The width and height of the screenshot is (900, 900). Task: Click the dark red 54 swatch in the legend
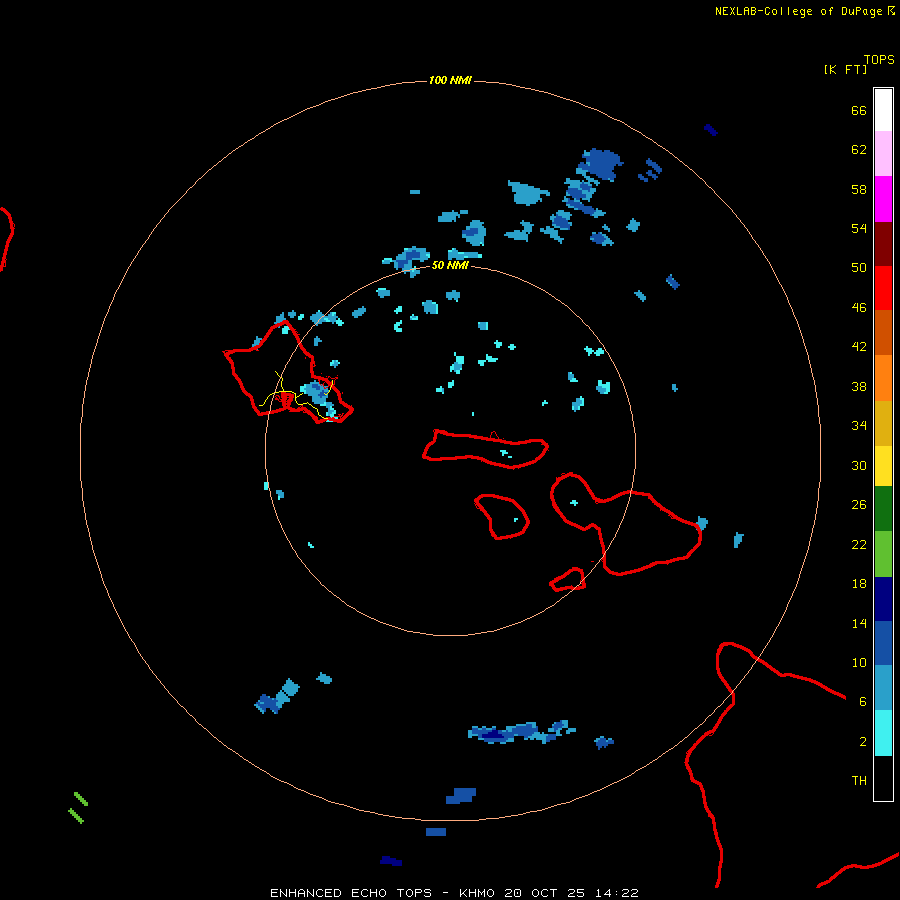[883, 243]
